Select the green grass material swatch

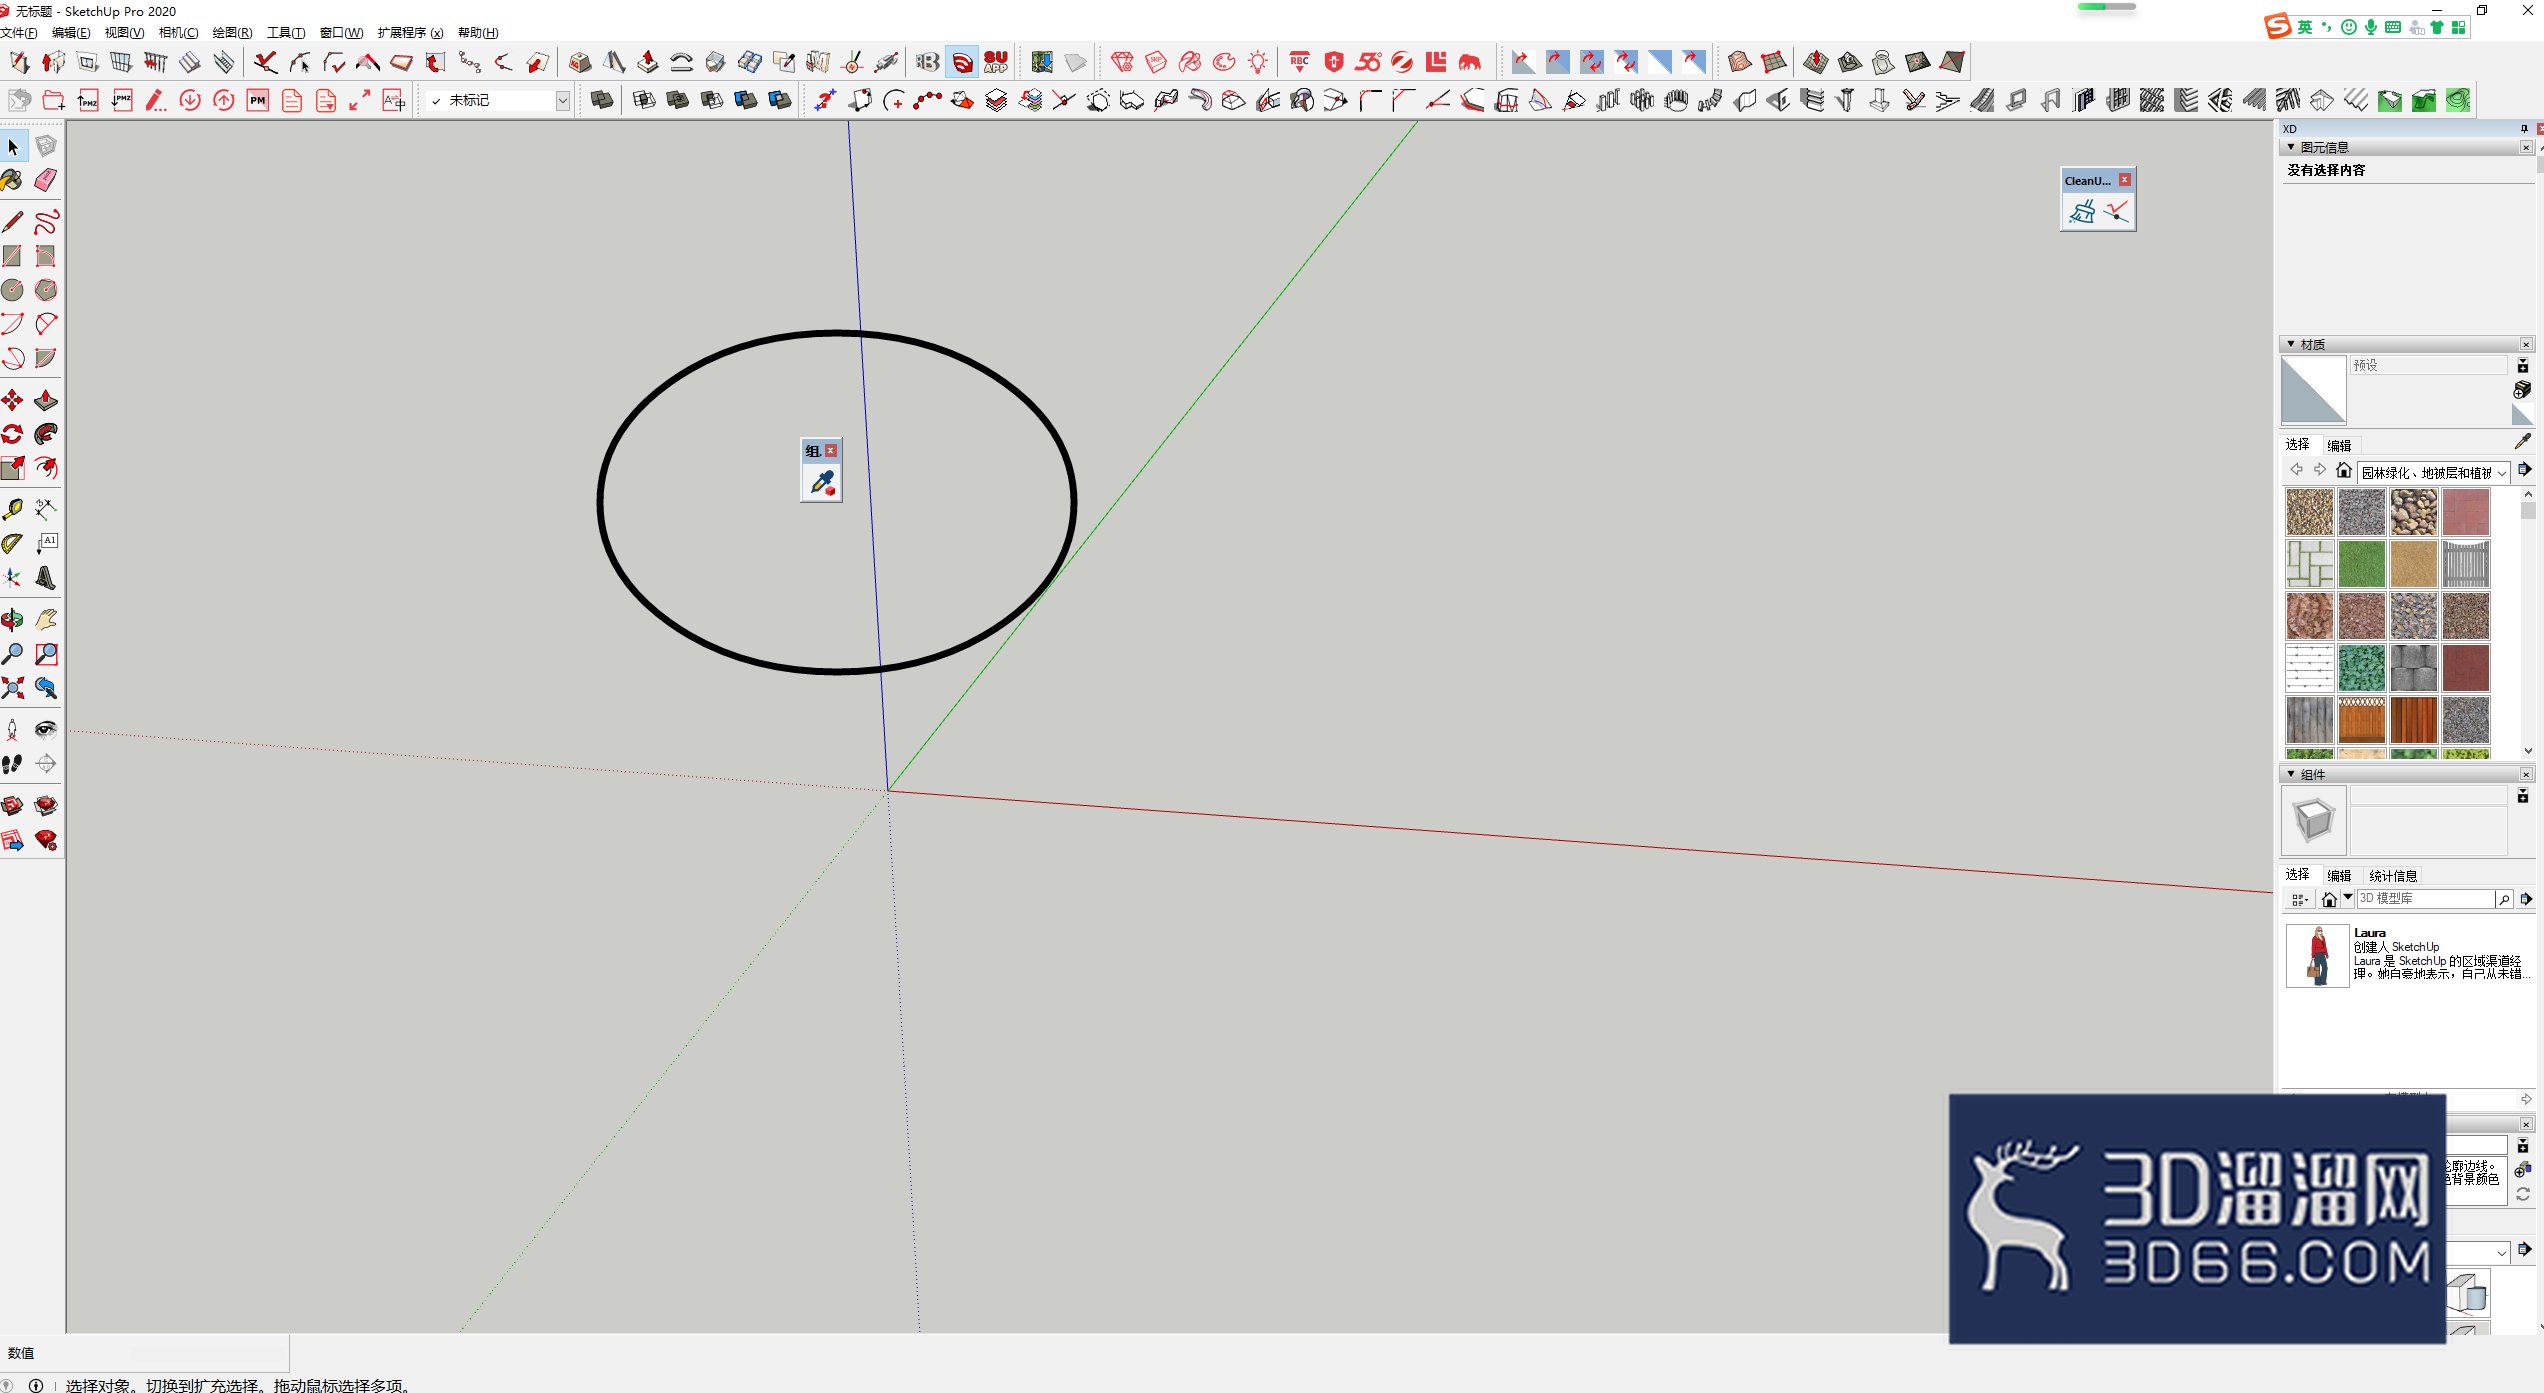click(x=2361, y=564)
